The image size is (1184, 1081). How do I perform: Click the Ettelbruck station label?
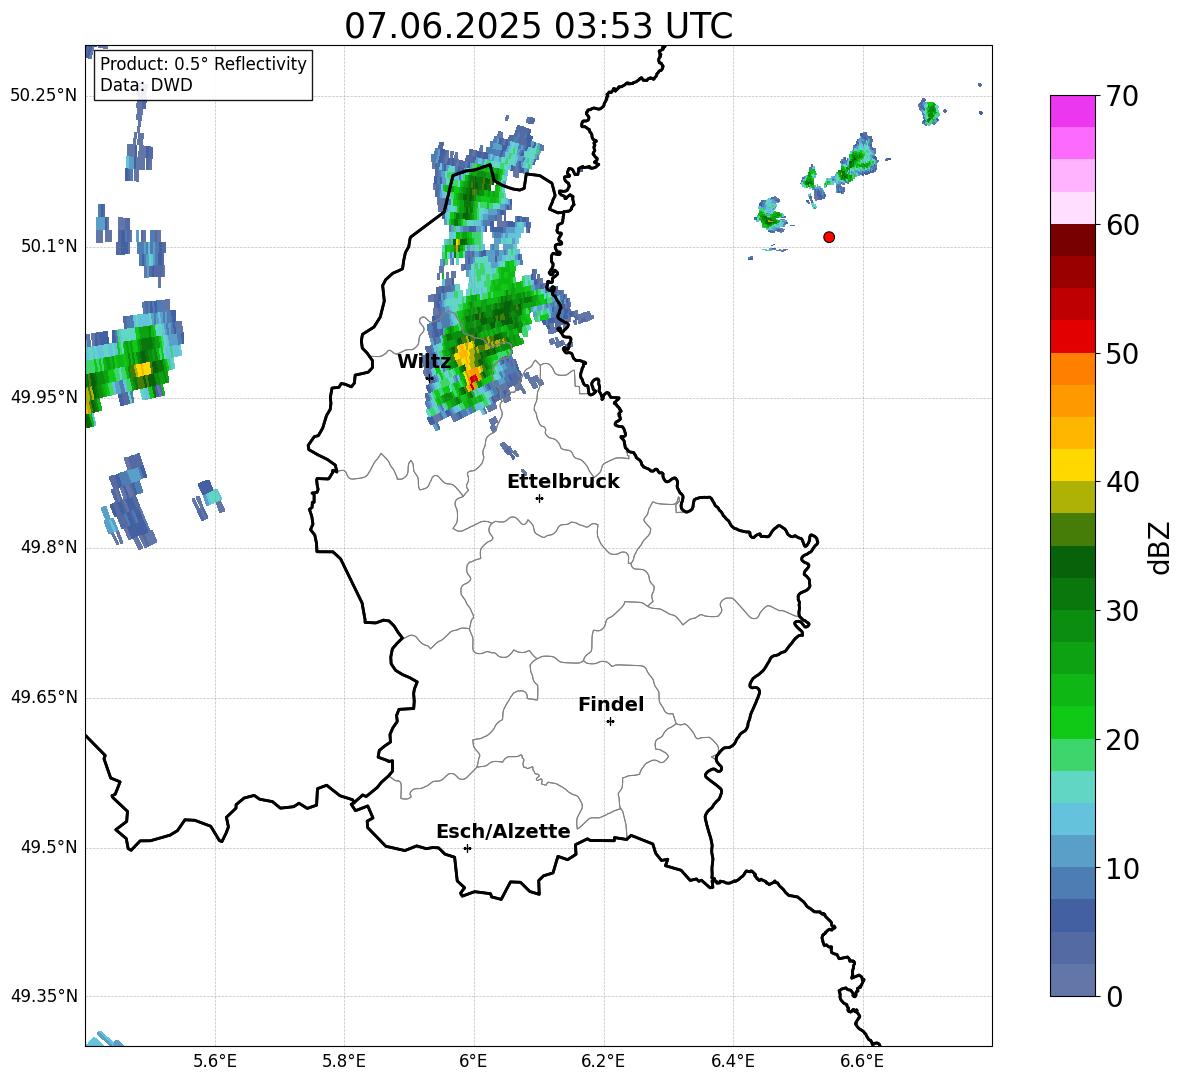click(563, 482)
